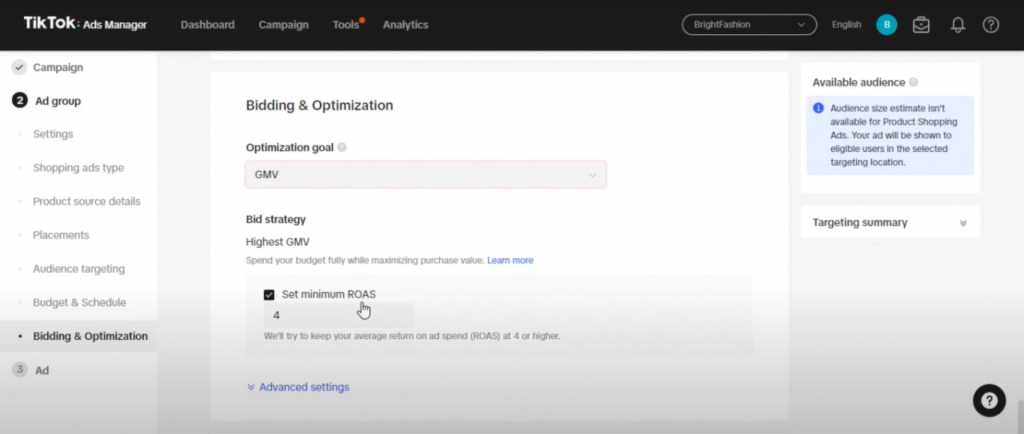The image size is (1024, 434).
Task: Go to the Analytics tab
Action: [405, 25]
